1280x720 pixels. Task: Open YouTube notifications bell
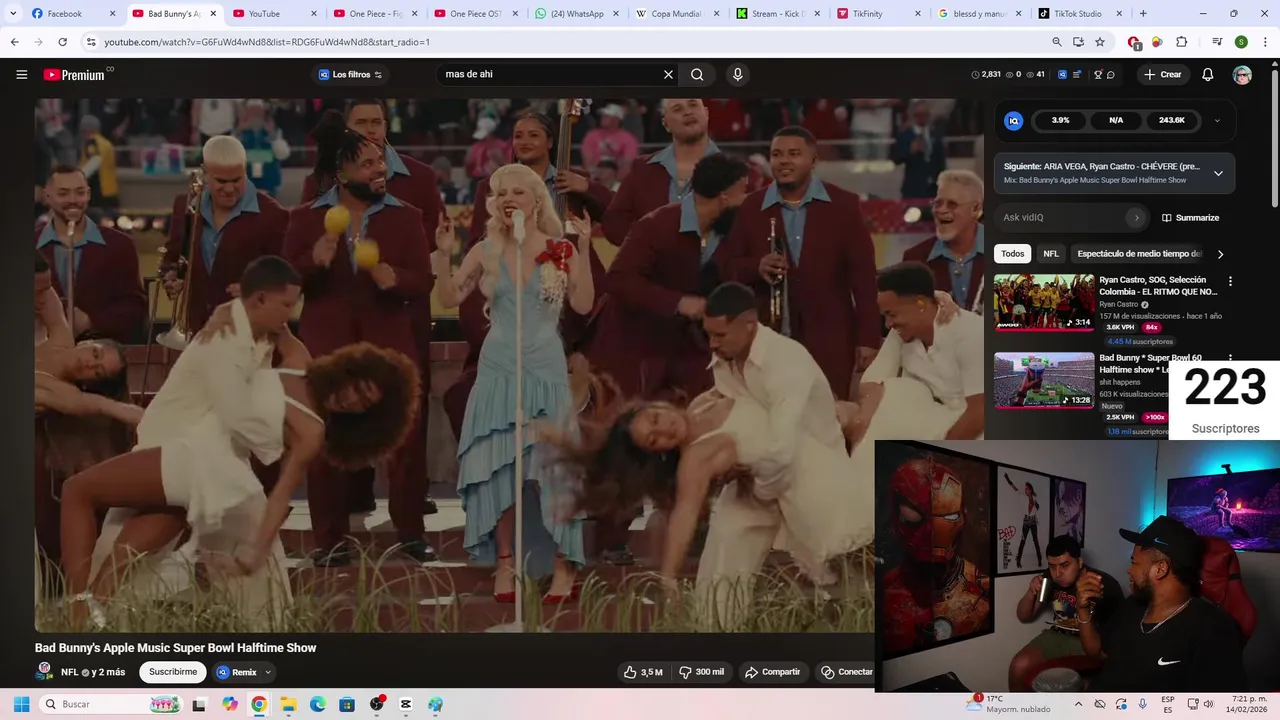pos(1208,75)
